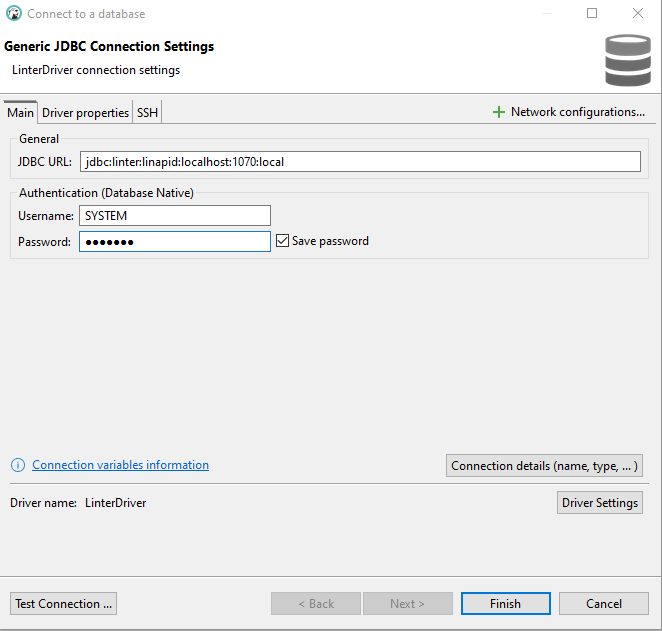The width and height of the screenshot is (662, 631).
Task: Uncheck the Save password checkbox
Action: point(282,241)
